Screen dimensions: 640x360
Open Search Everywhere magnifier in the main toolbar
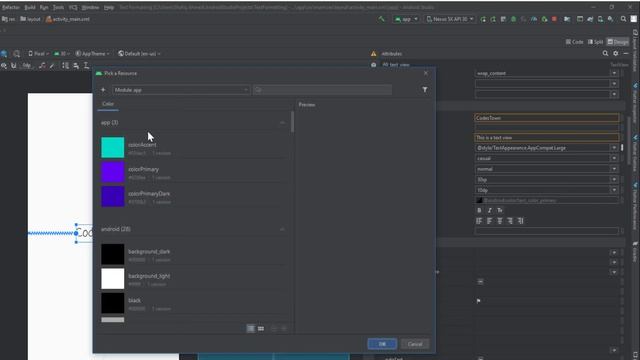623,19
